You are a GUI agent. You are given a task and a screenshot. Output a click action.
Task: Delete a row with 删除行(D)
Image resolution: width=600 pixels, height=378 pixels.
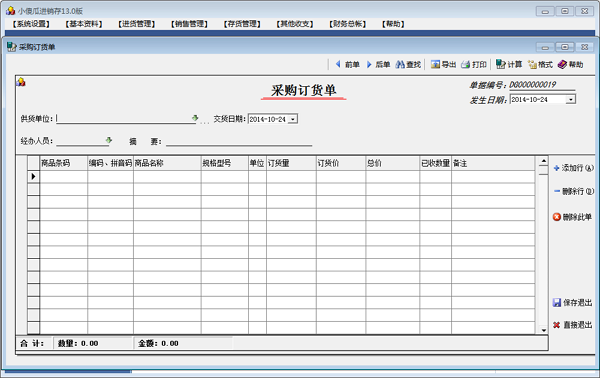click(574, 191)
